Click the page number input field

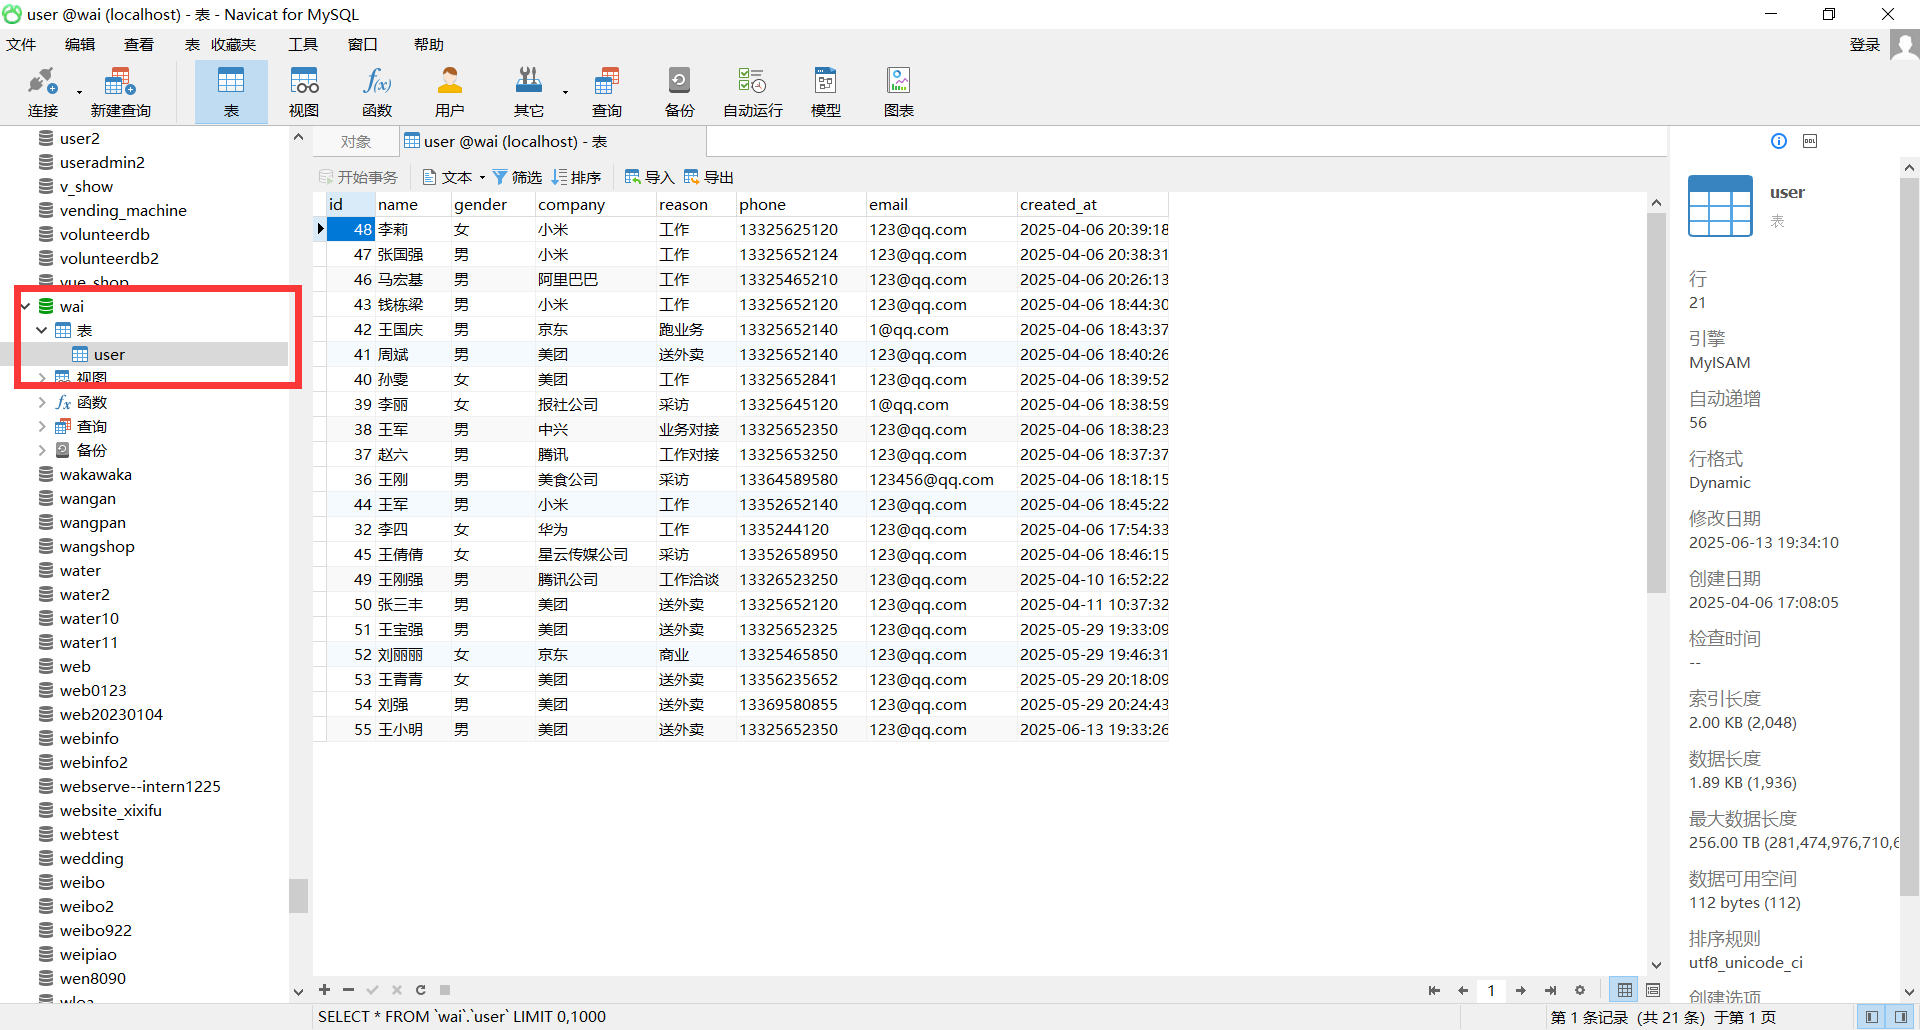pos(1491,990)
